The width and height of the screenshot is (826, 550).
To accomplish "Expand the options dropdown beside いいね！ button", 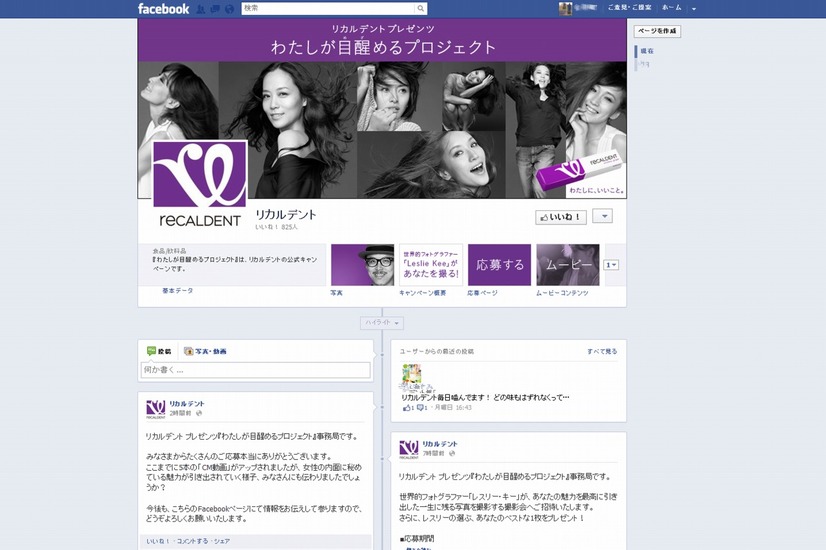I will [602, 216].
